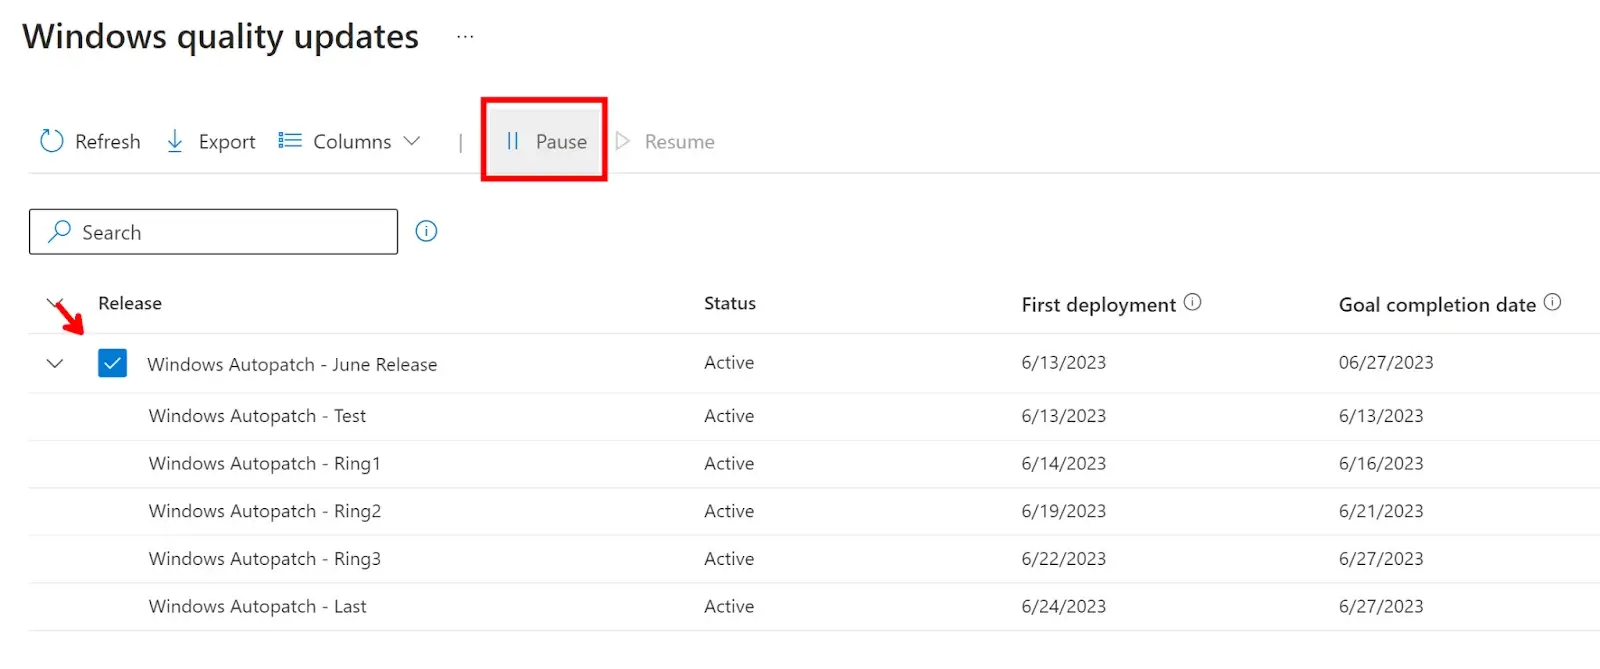This screenshot has height=669, width=1600.
Task: Select Windows Autopatch - June Release name
Action: pyautogui.click(x=292, y=364)
